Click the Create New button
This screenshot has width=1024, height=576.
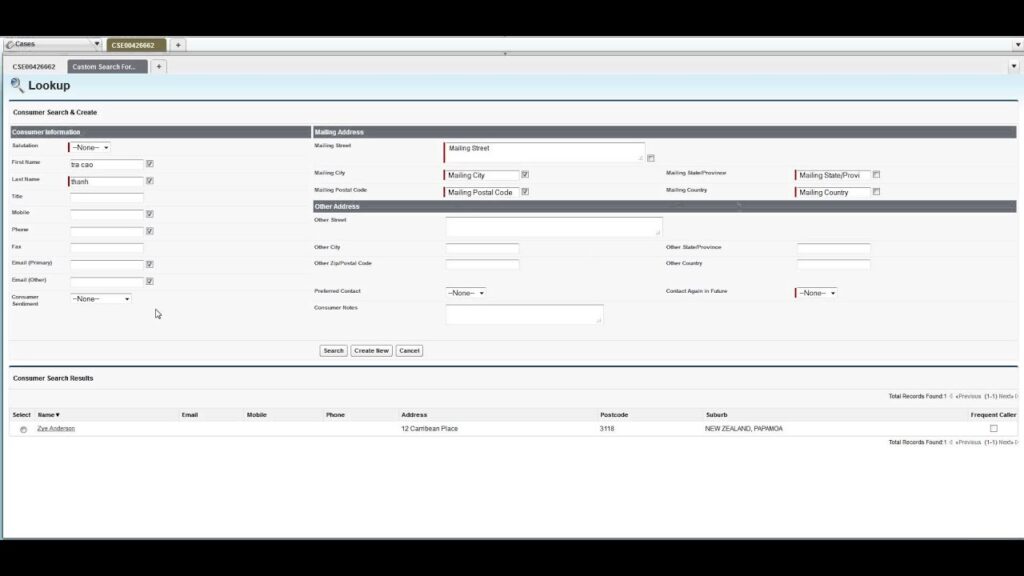tap(371, 351)
